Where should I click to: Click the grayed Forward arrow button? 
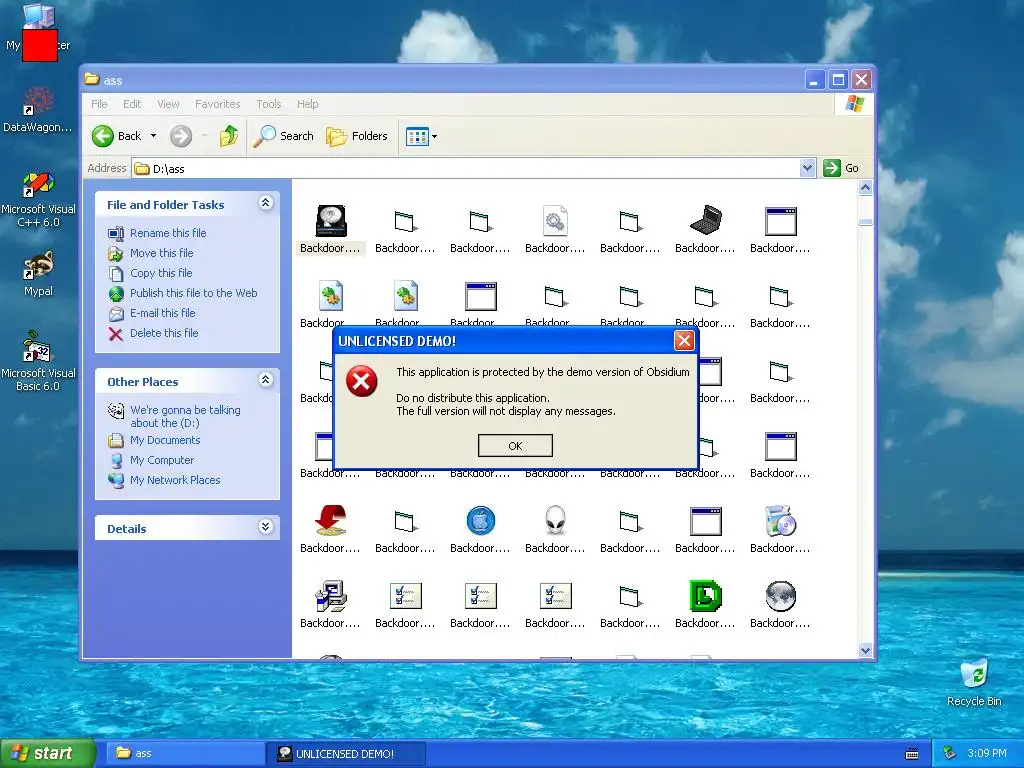(x=181, y=136)
